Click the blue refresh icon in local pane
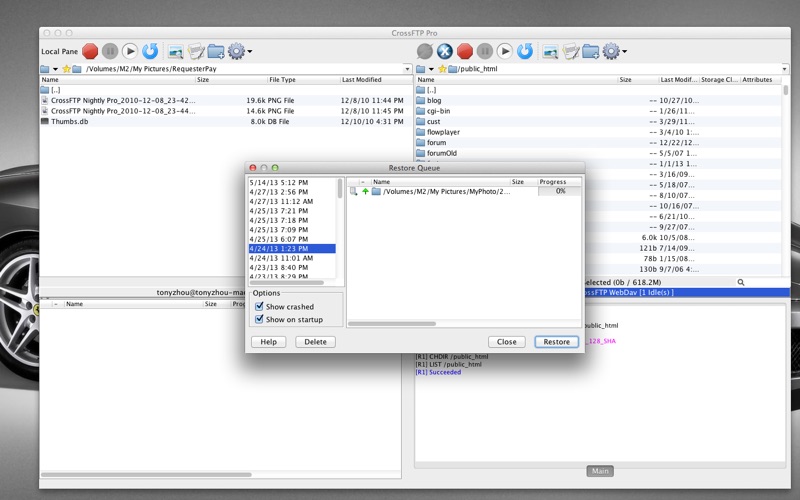The width and height of the screenshot is (800, 500). (150, 50)
